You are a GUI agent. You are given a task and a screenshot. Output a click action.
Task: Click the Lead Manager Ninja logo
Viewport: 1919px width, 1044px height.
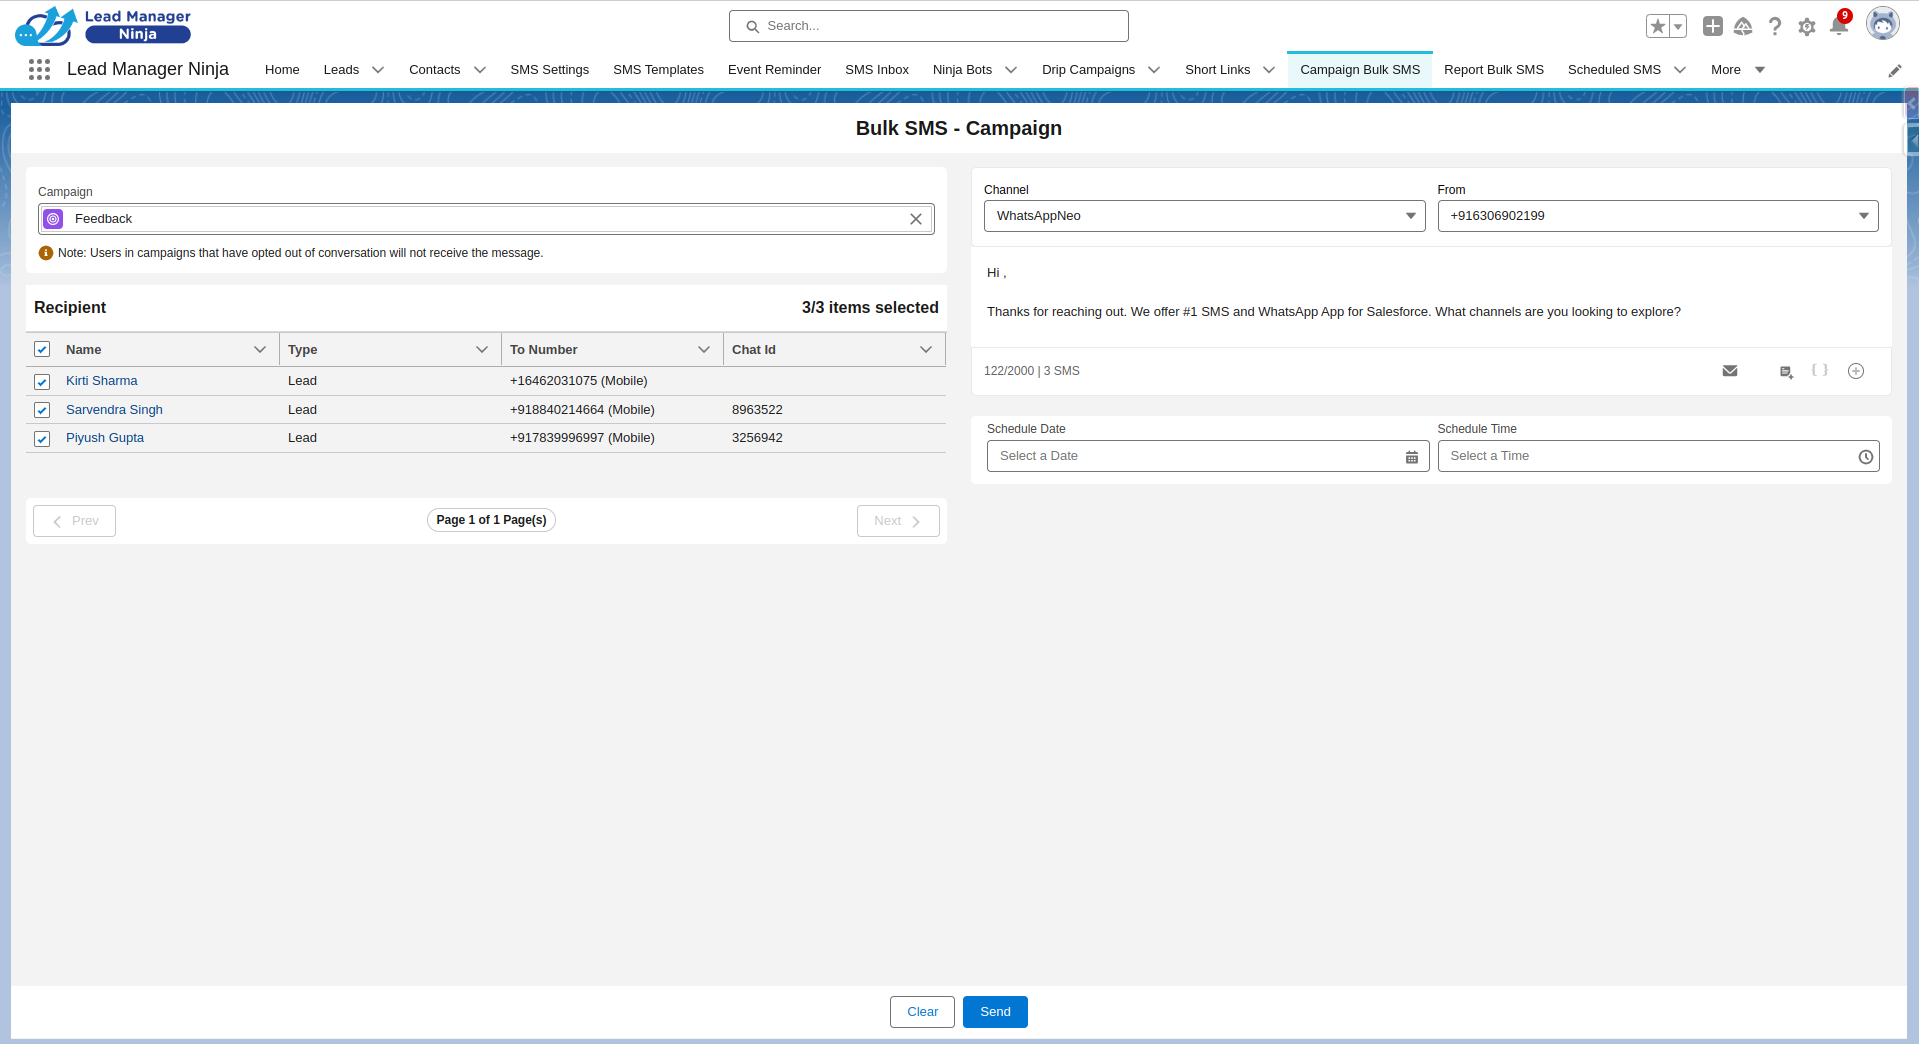pos(103,26)
